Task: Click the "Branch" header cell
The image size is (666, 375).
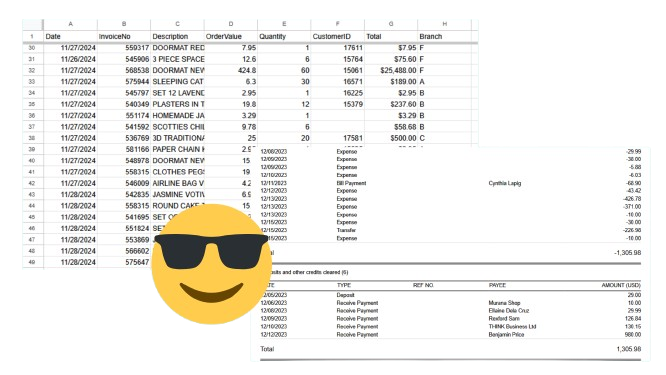Action: tap(444, 37)
